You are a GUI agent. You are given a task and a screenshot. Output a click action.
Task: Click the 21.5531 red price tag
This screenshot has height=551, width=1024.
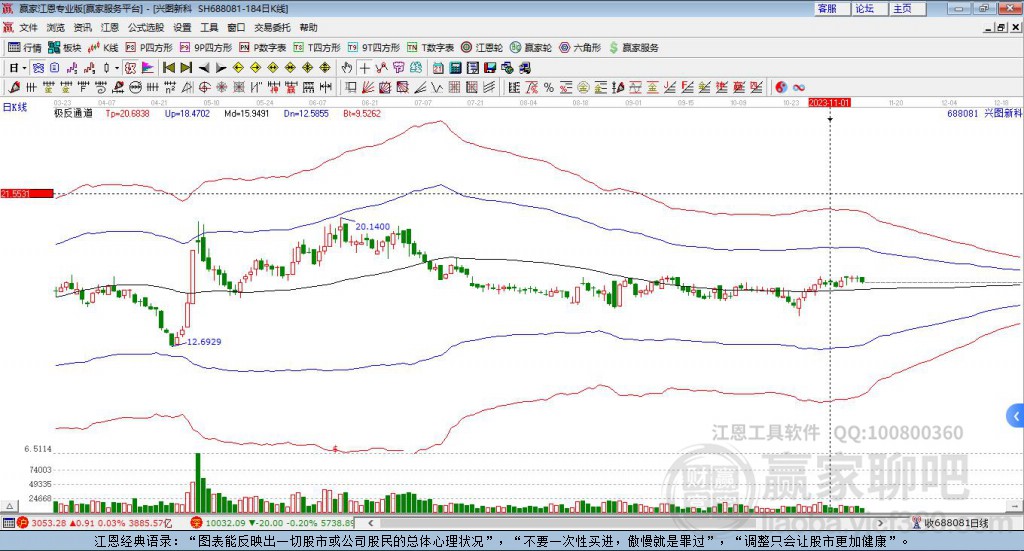point(27,194)
